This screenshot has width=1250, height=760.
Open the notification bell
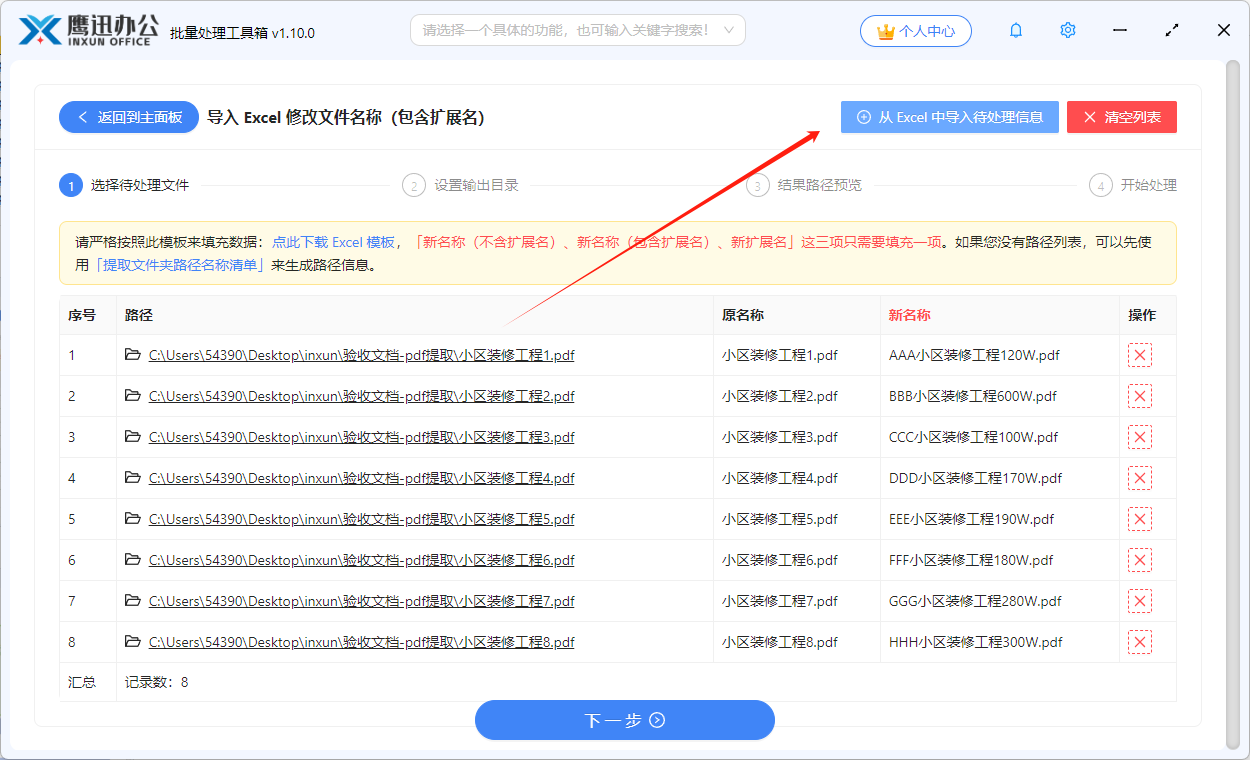1015,30
